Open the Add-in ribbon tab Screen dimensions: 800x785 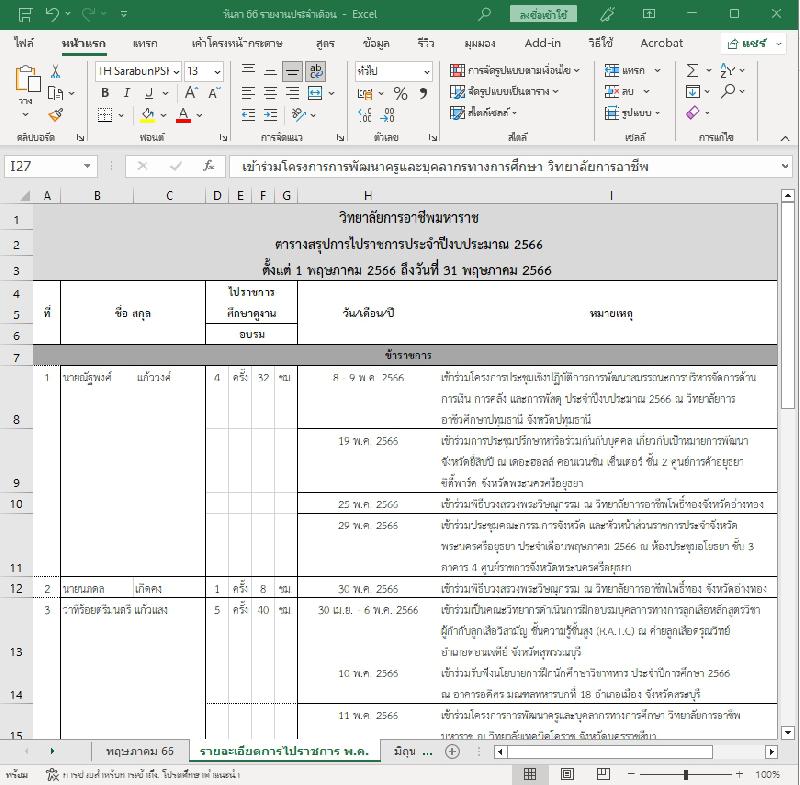(x=542, y=43)
